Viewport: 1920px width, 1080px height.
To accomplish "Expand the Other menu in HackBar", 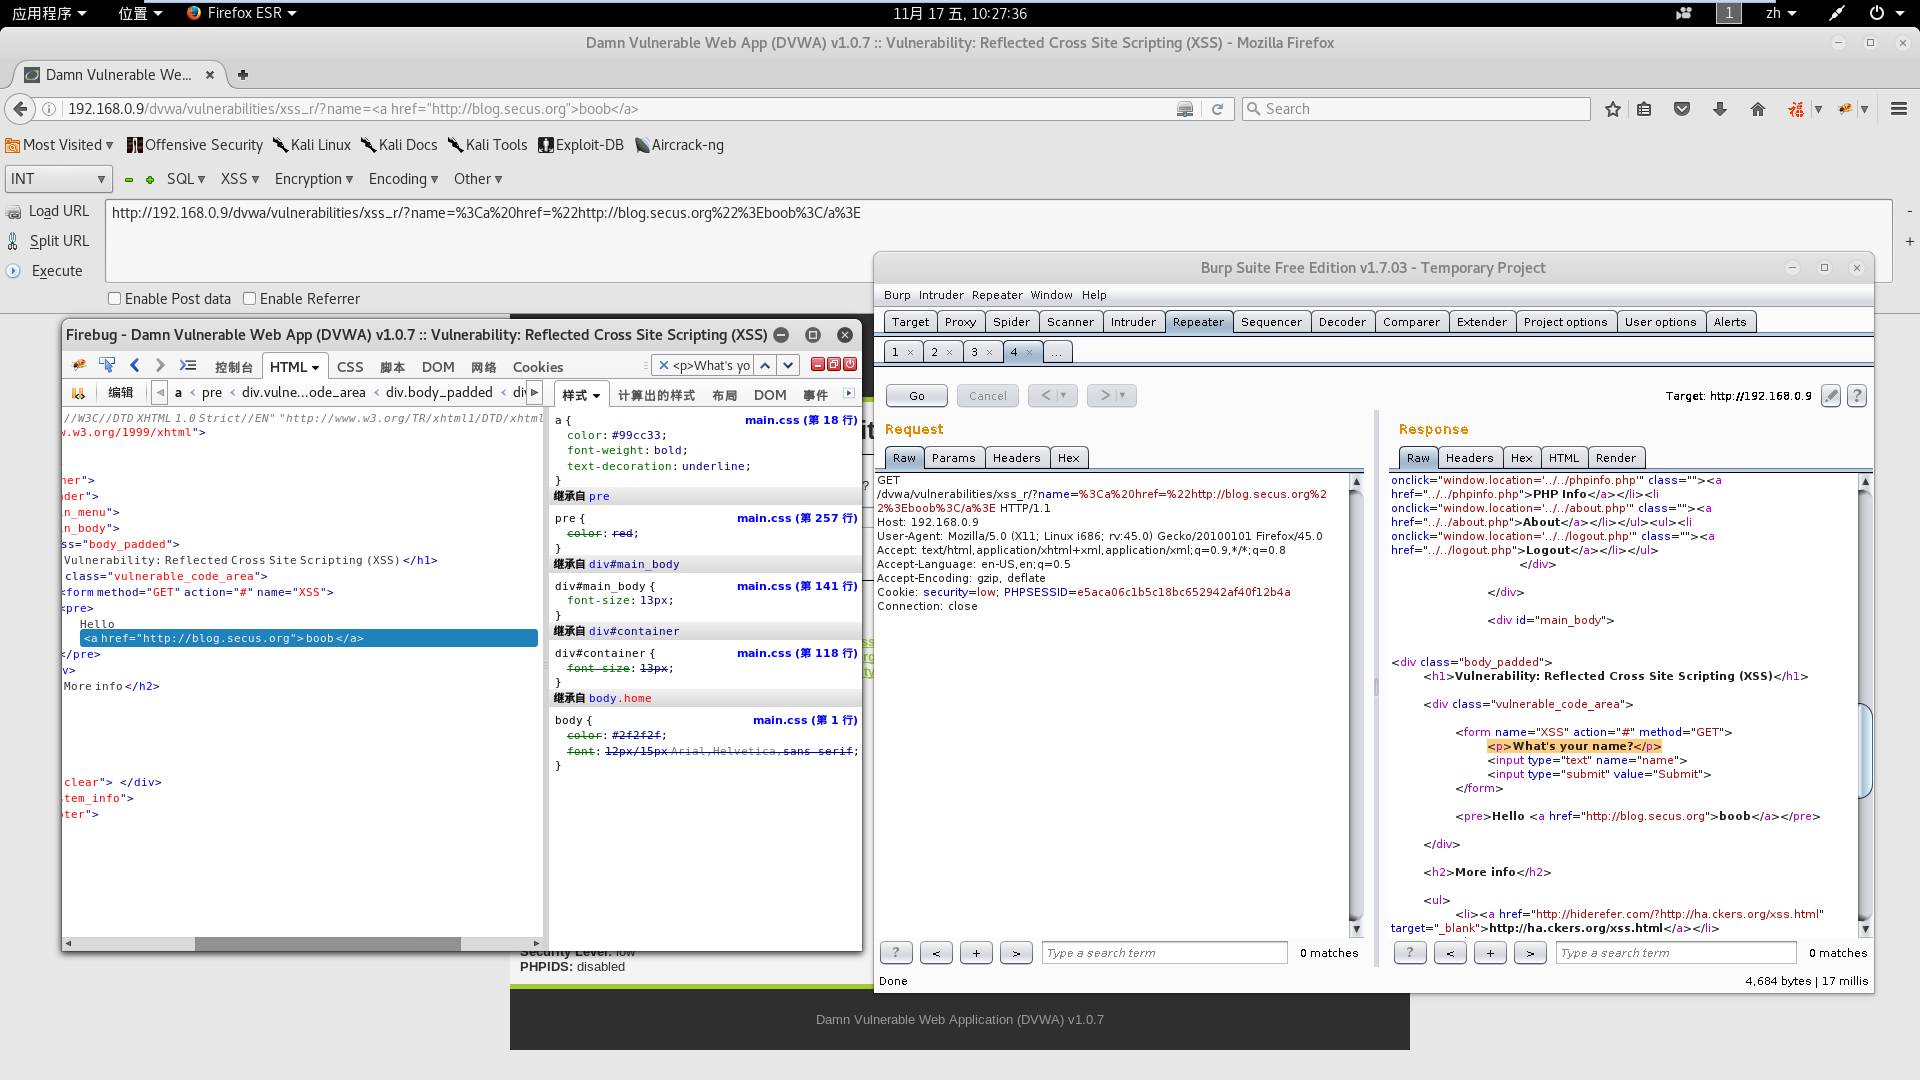I will pos(478,179).
